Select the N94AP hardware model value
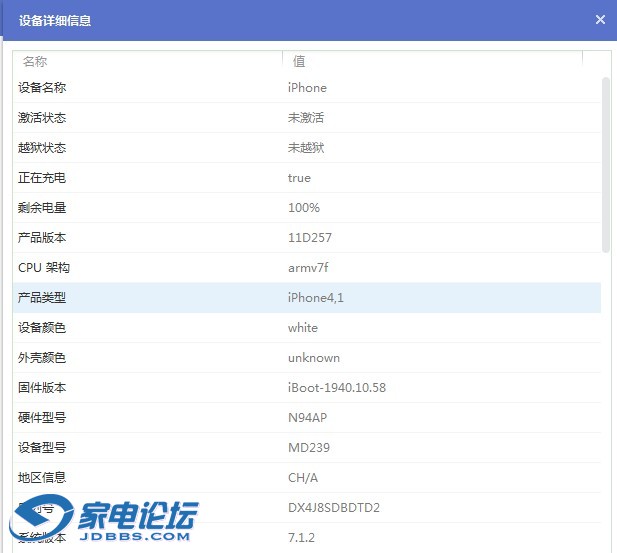The height and width of the screenshot is (553, 617). point(307,417)
